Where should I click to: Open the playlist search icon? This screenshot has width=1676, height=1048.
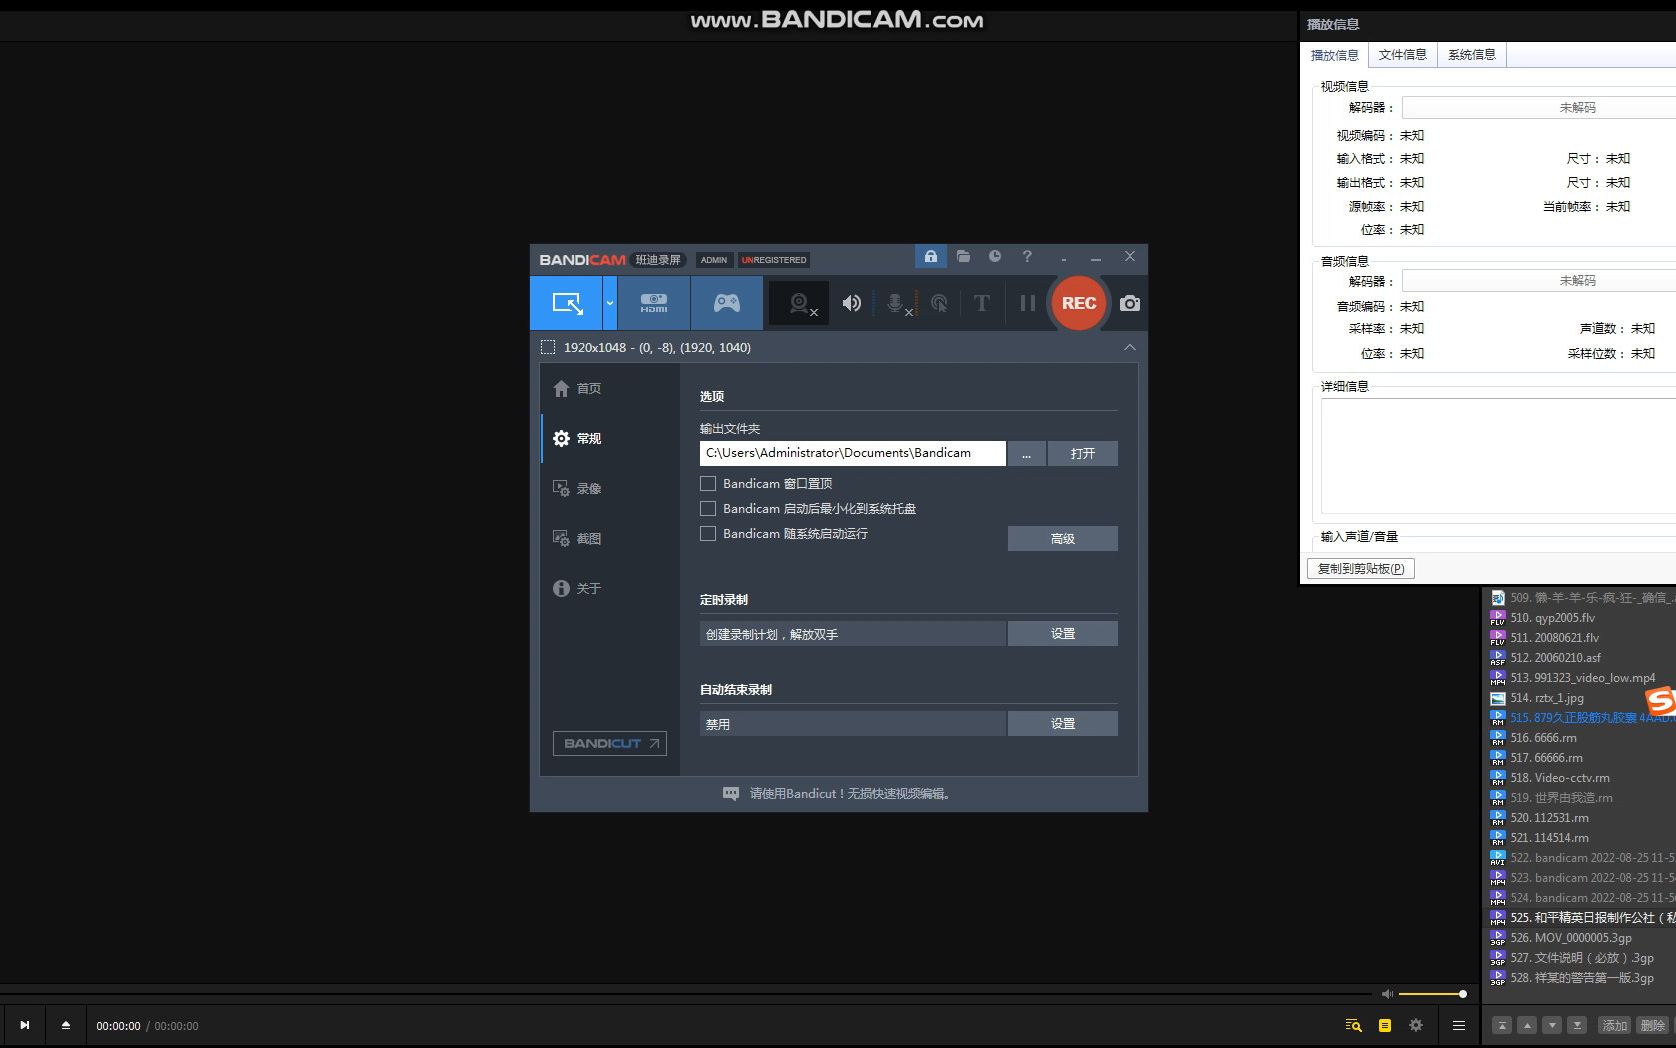coord(1354,1025)
